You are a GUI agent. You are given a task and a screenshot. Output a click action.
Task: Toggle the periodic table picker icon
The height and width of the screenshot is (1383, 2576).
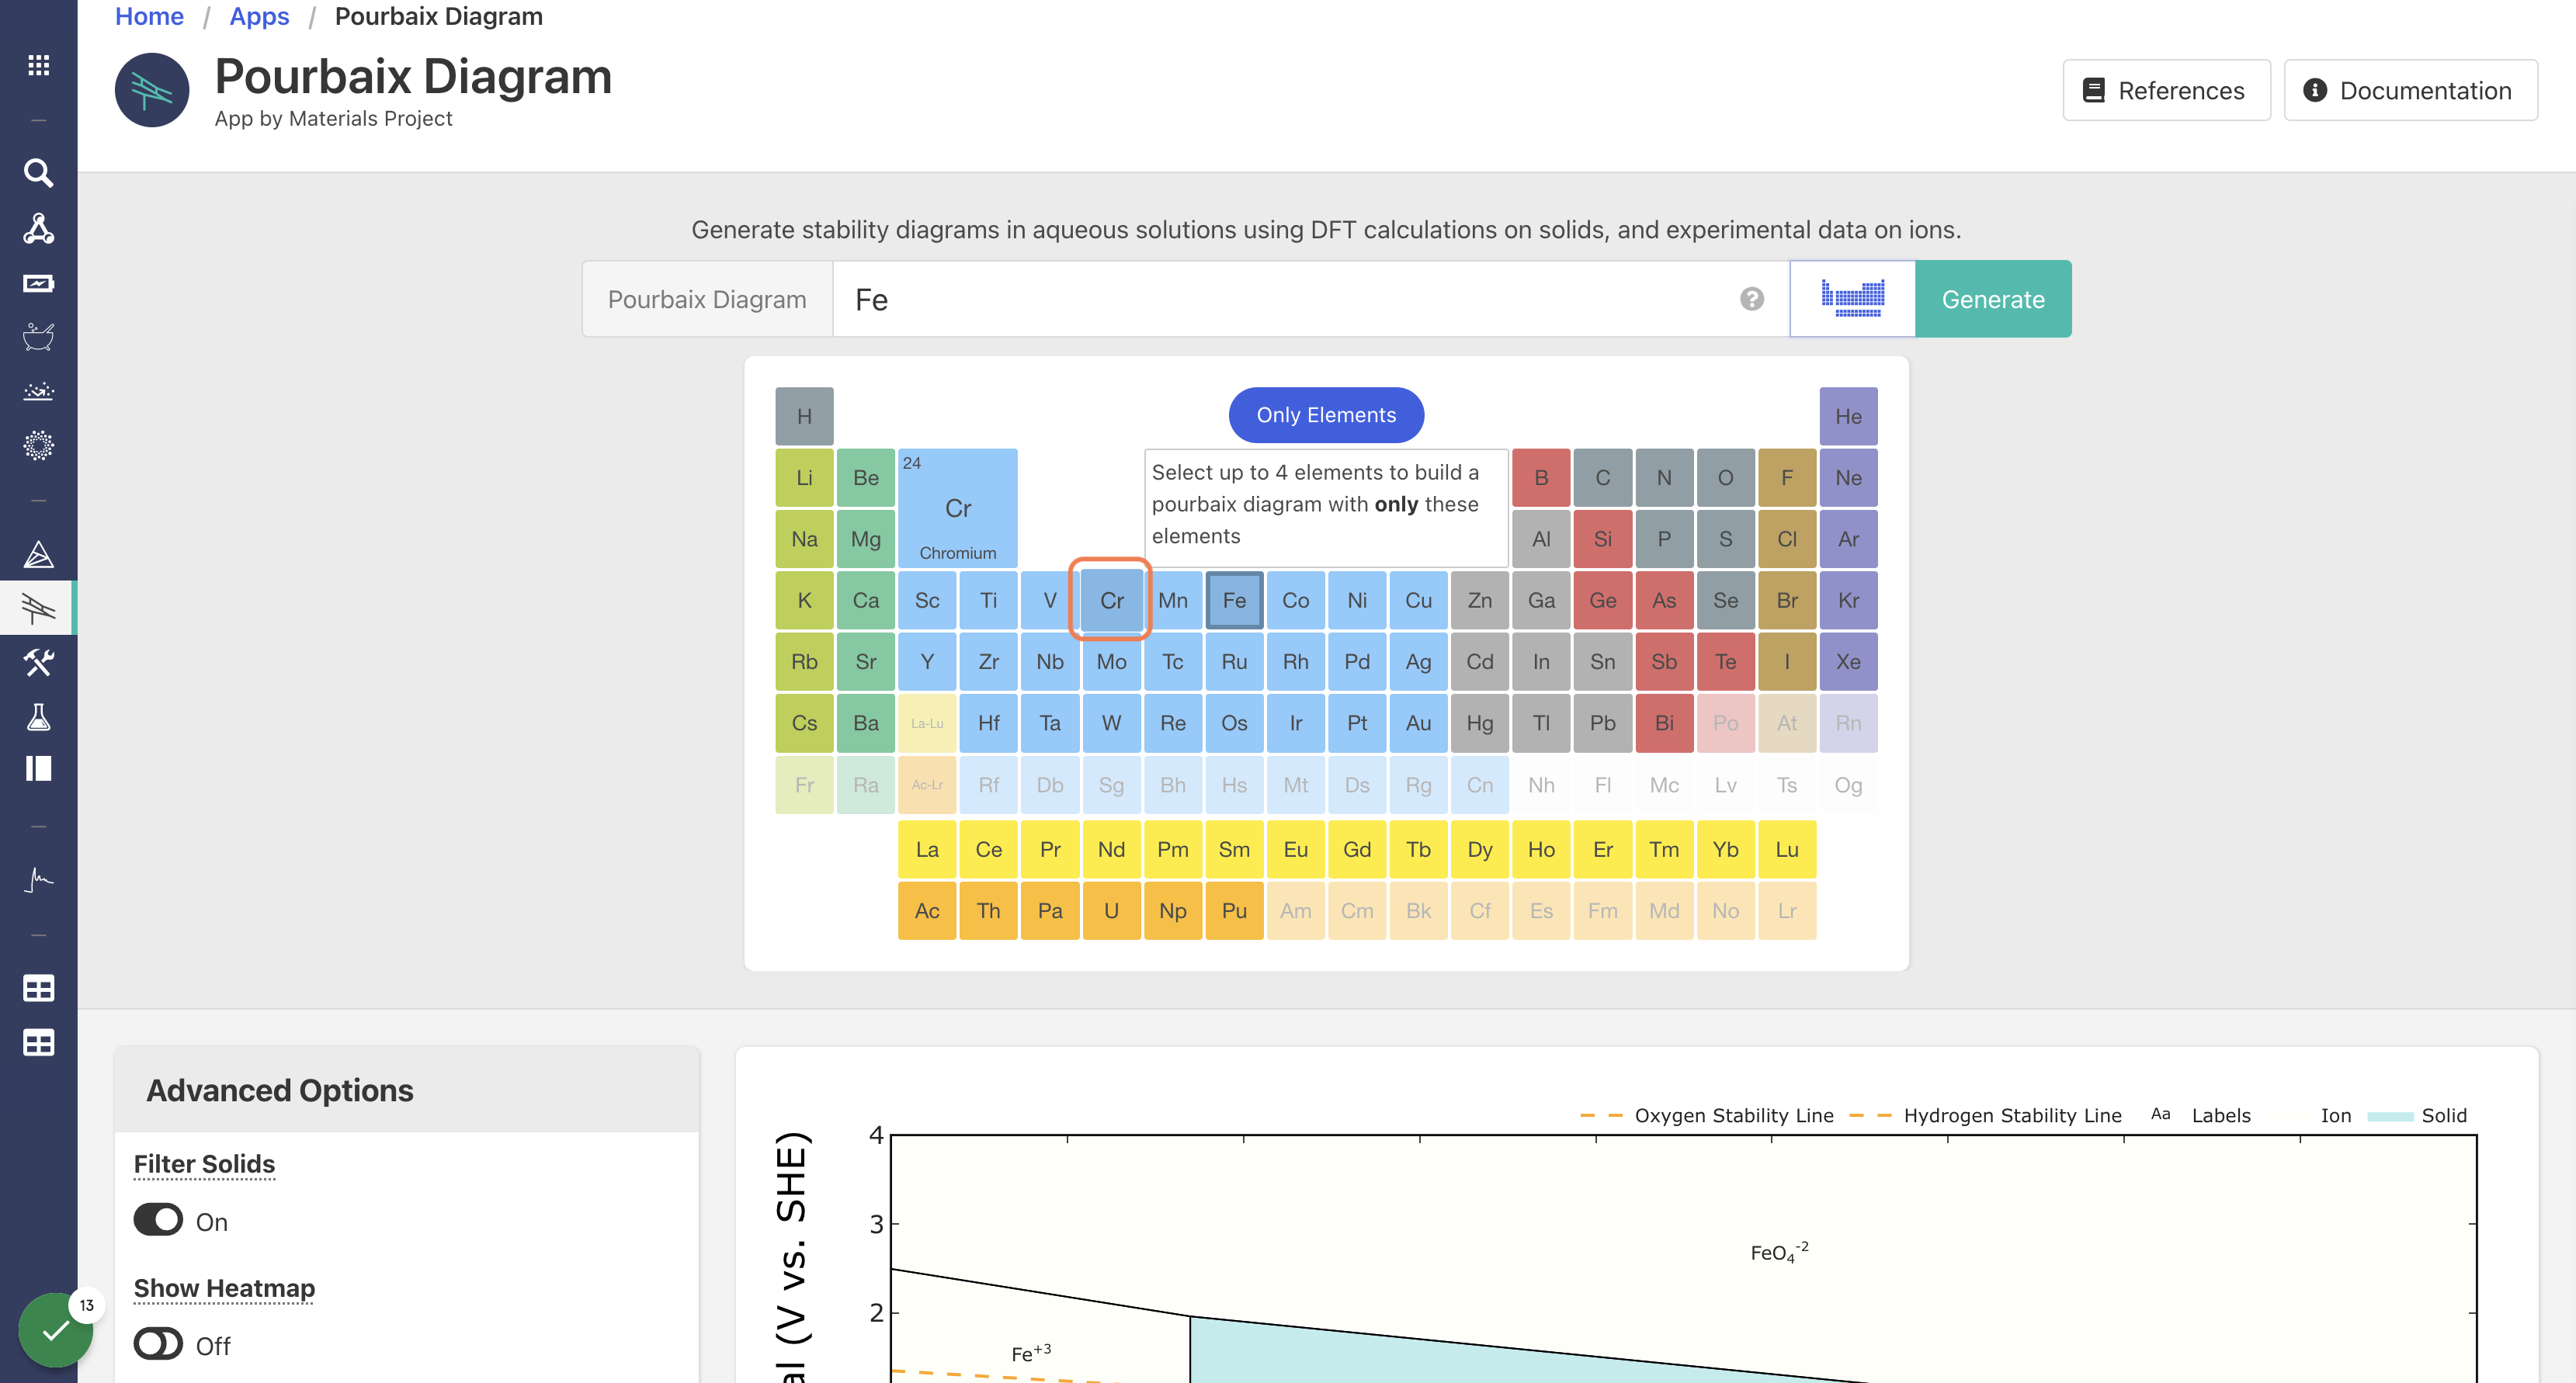coord(1852,299)
